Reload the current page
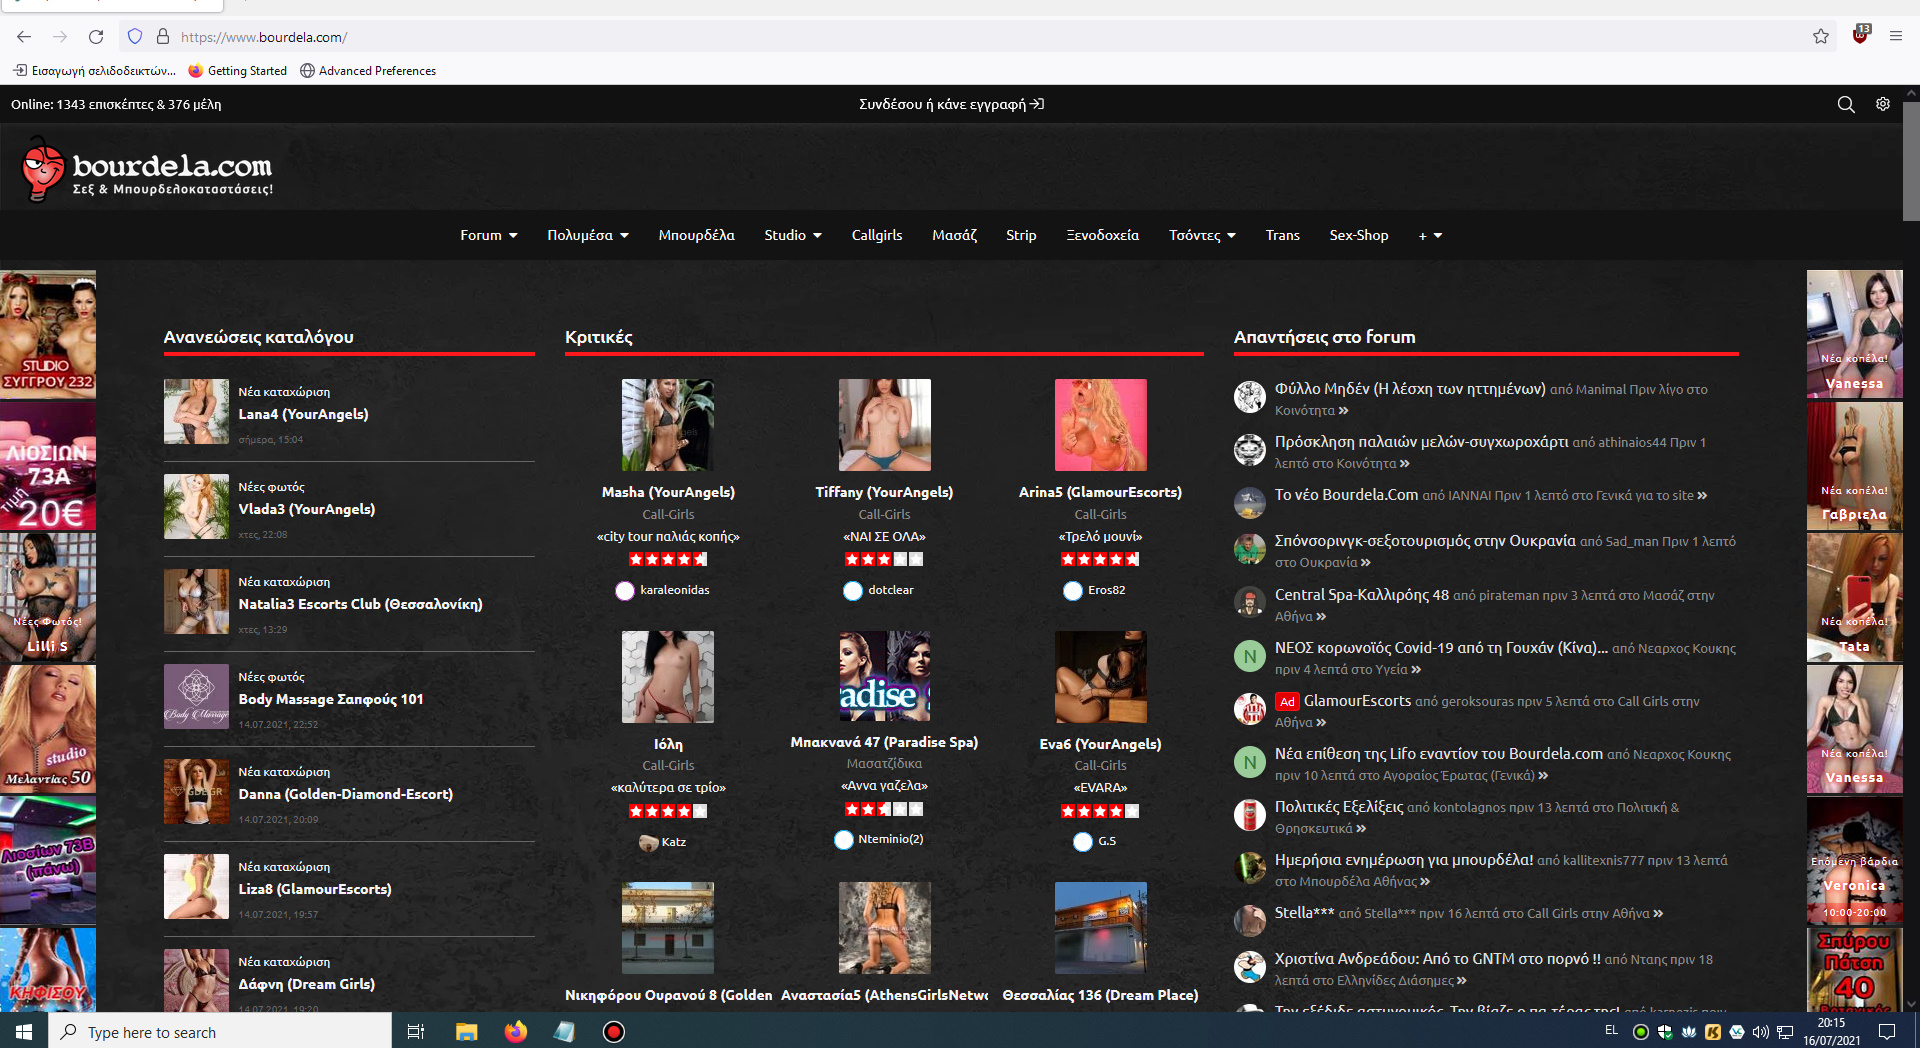The height and width of the screenshot is (1048, 1920). tap(96, 37)
